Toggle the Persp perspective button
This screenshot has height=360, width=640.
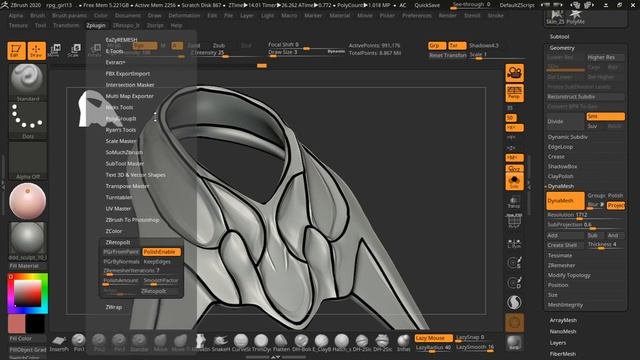click(514, 93)
